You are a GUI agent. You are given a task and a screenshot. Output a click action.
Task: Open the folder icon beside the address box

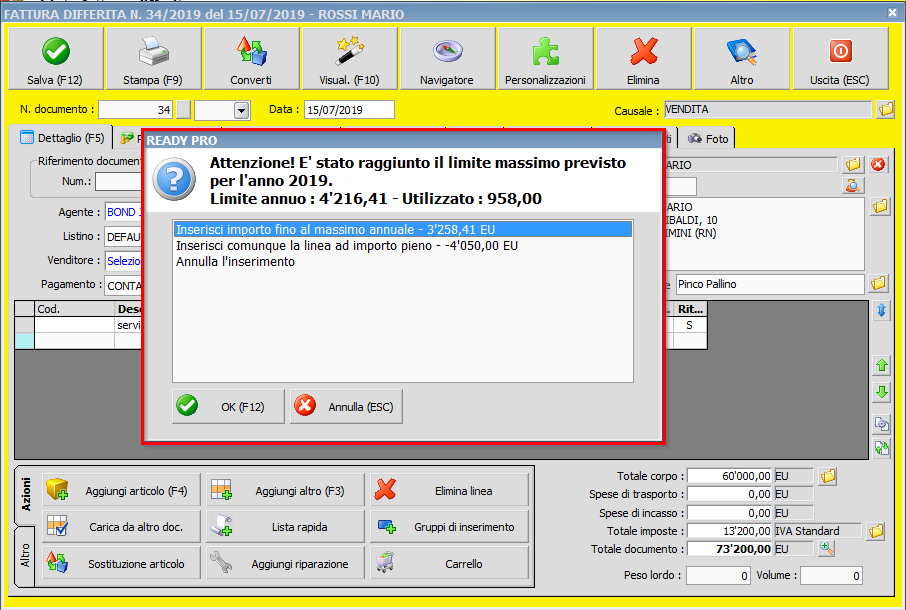tap(880, 206)
